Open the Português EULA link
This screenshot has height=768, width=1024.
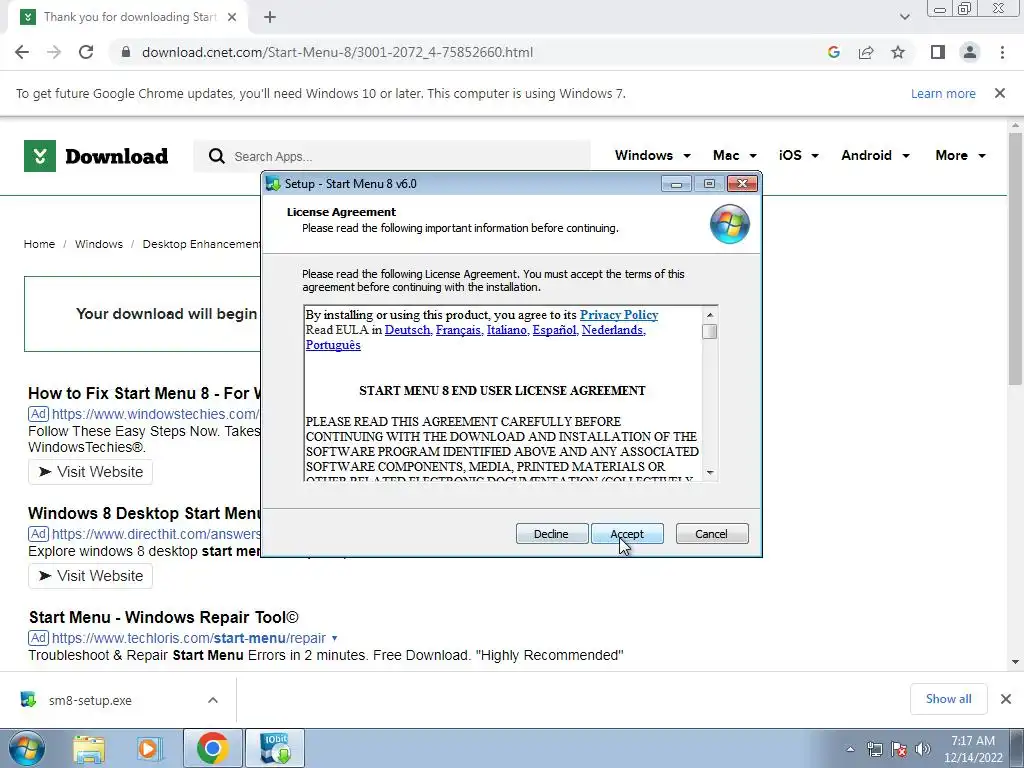(333, 345)
